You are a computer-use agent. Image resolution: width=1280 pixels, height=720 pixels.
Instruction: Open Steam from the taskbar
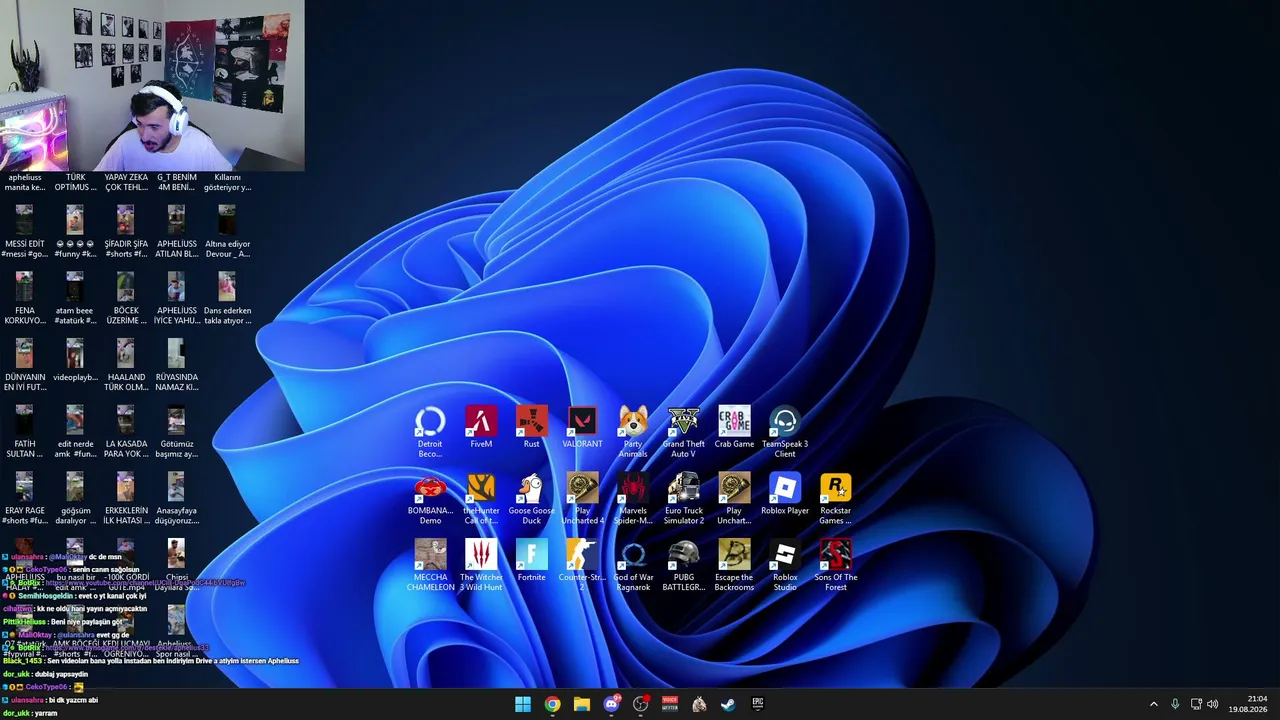728,704
